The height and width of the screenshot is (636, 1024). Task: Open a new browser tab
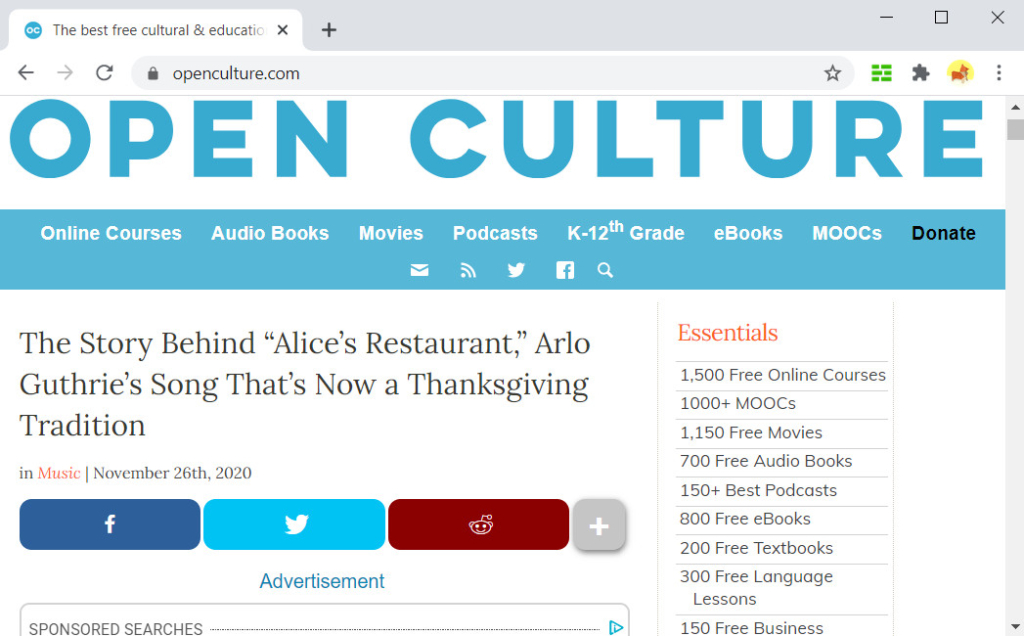(329, 30)
